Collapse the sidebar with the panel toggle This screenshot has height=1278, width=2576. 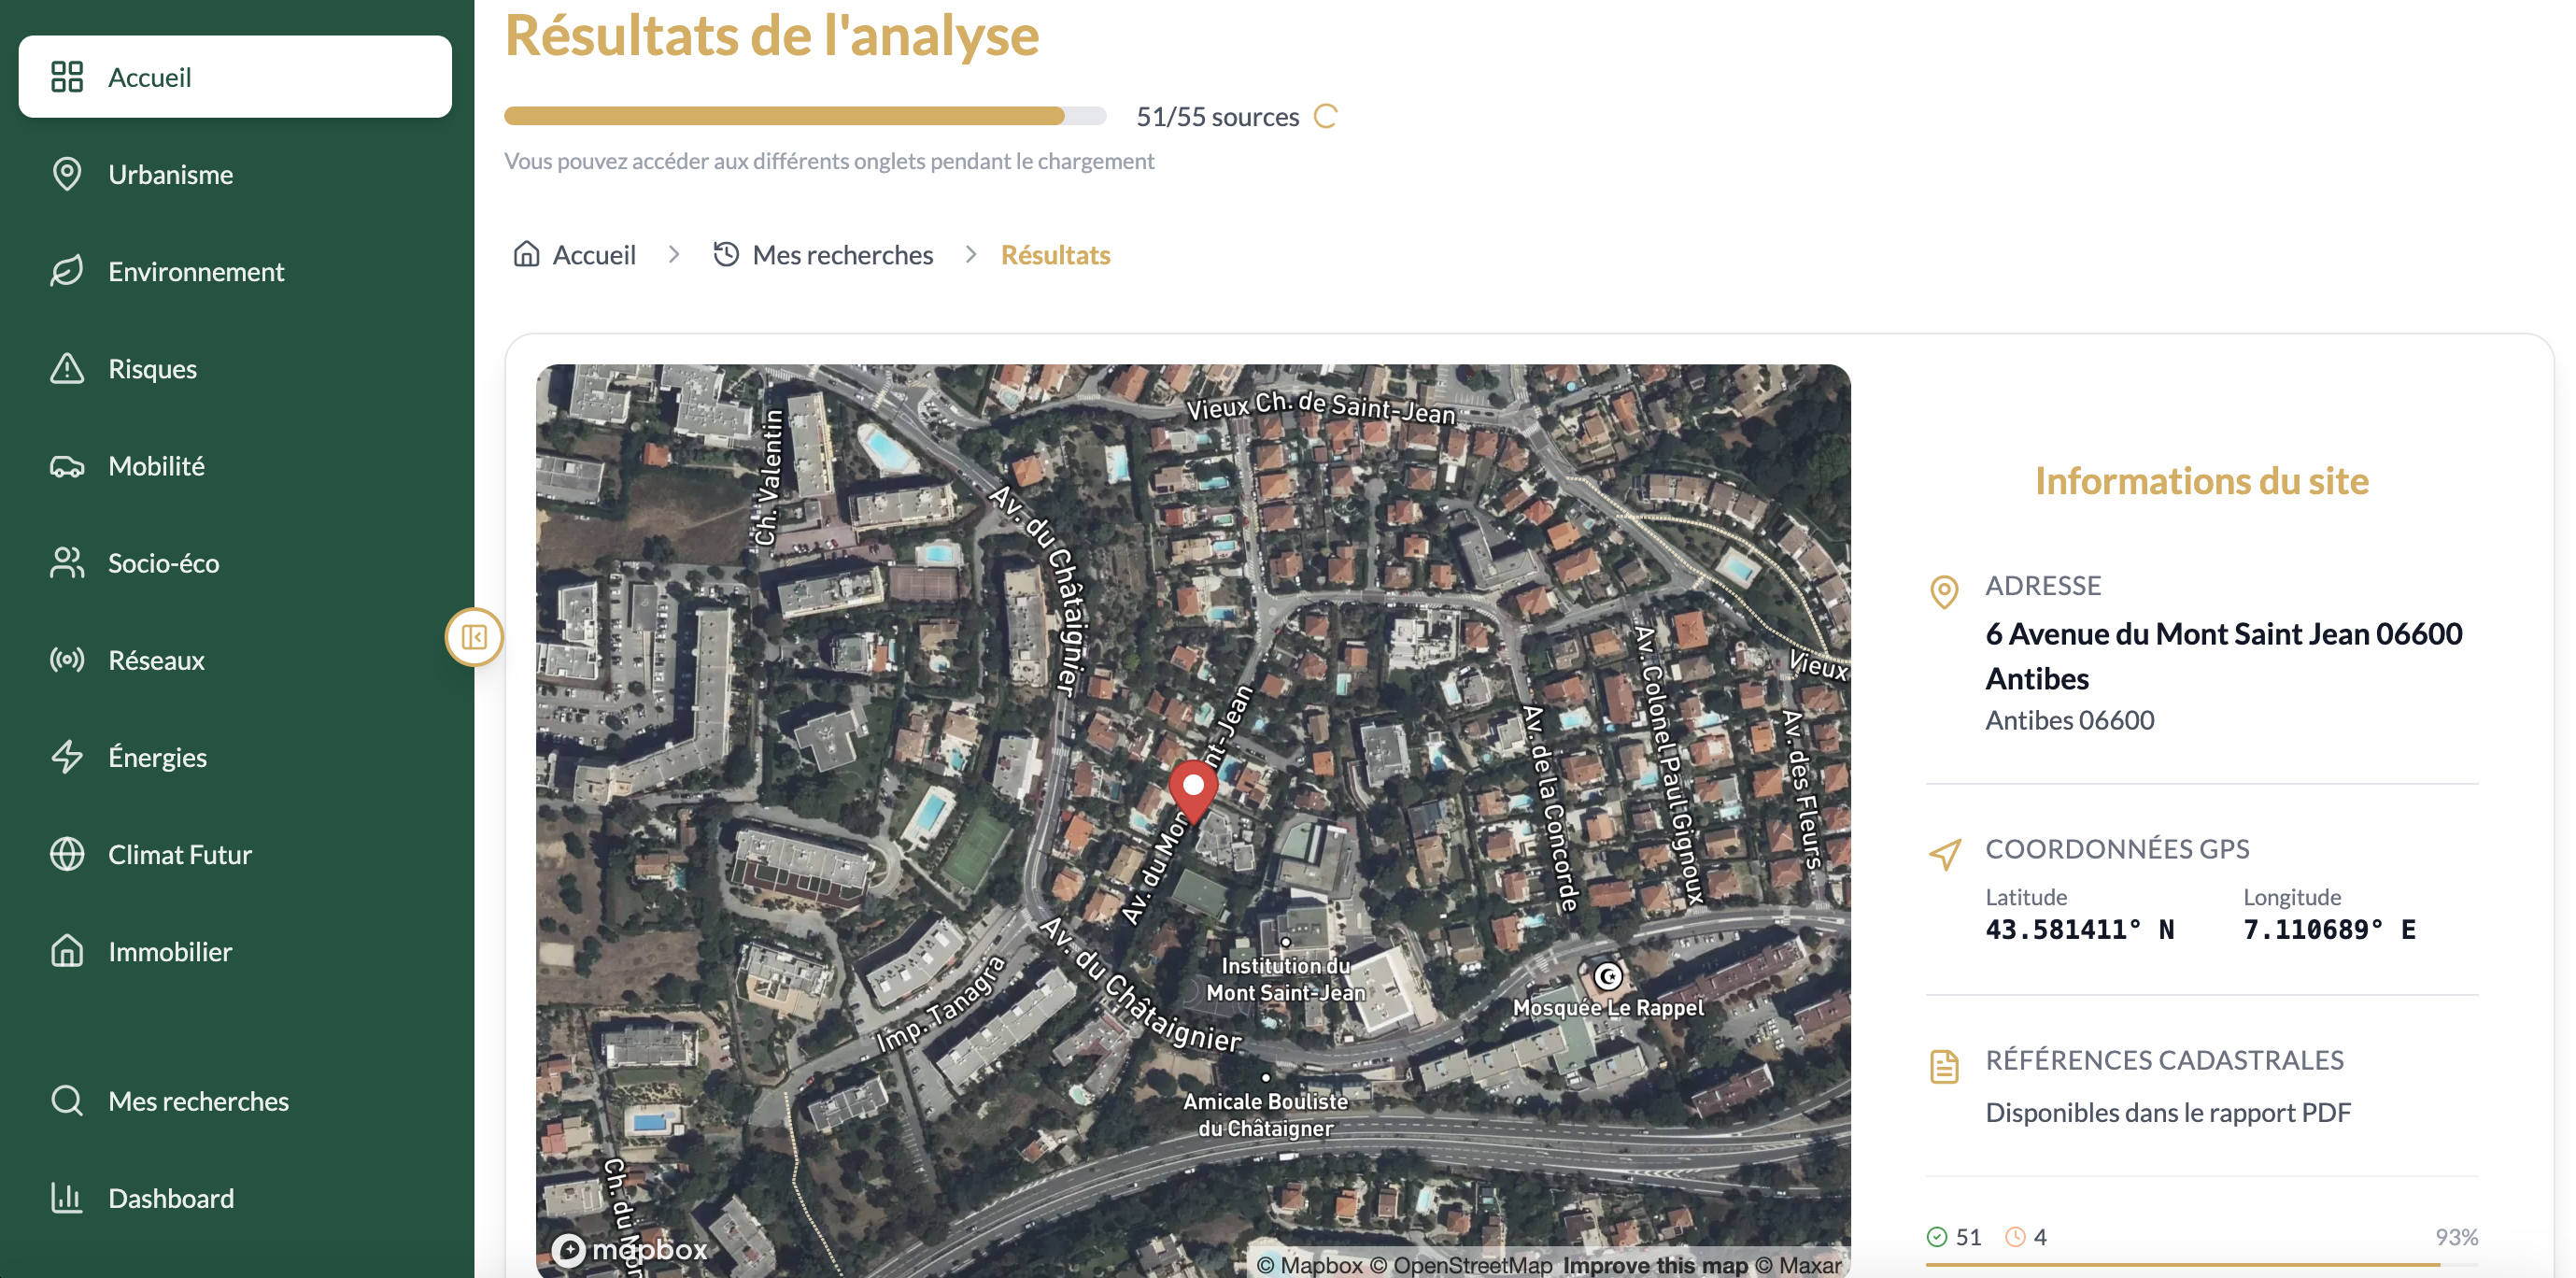(x=474, y=637)
